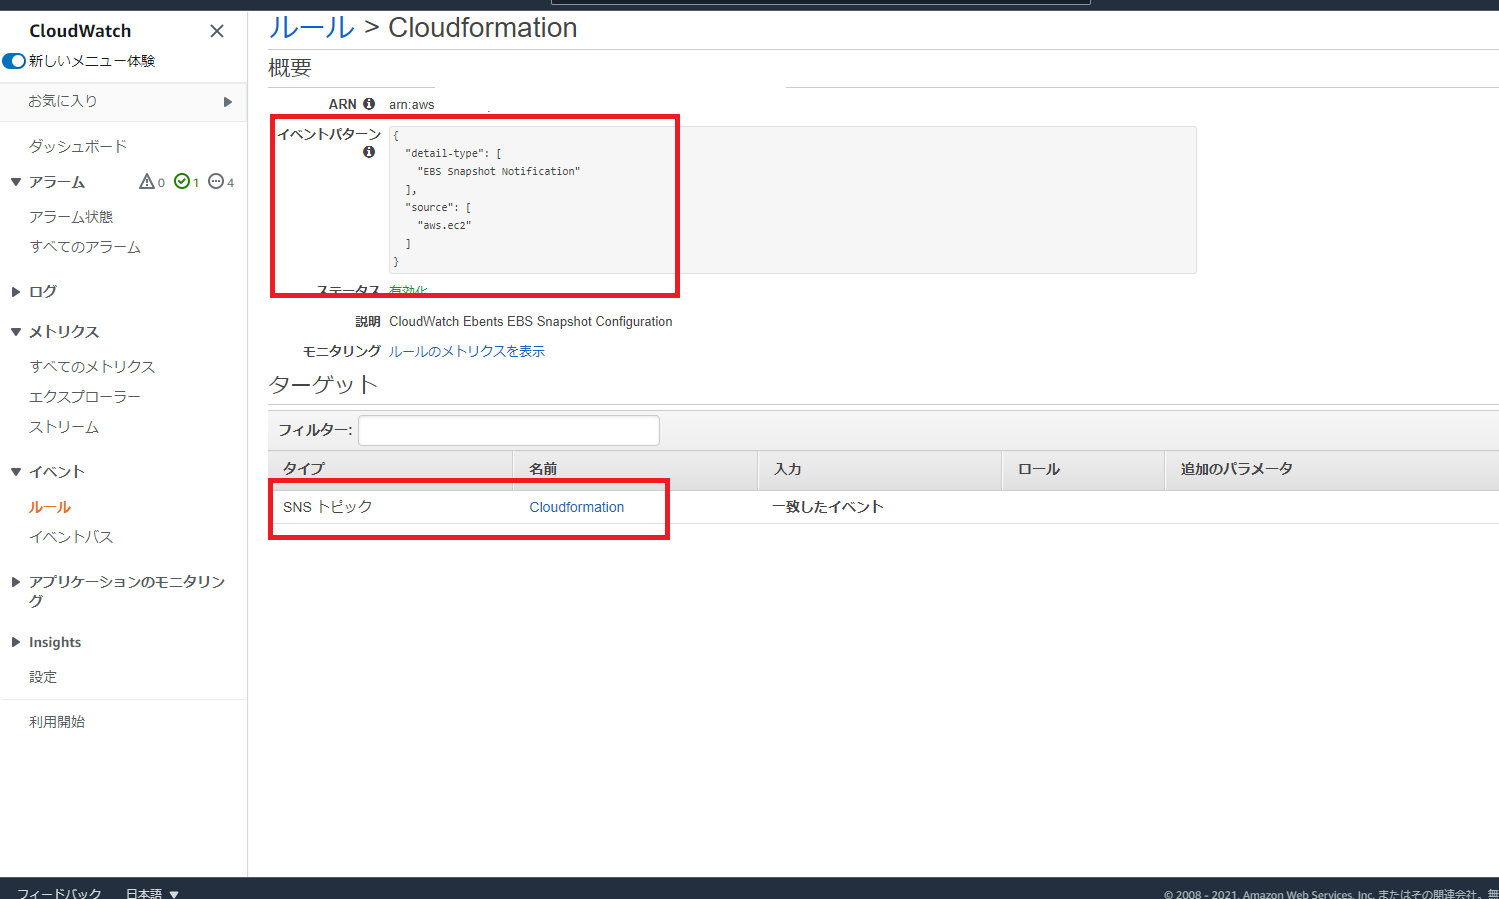Expand the アプリケーションのモニタリング section triangle
This screenshot has width=1499, height=899.
click(x=16, y=582)
